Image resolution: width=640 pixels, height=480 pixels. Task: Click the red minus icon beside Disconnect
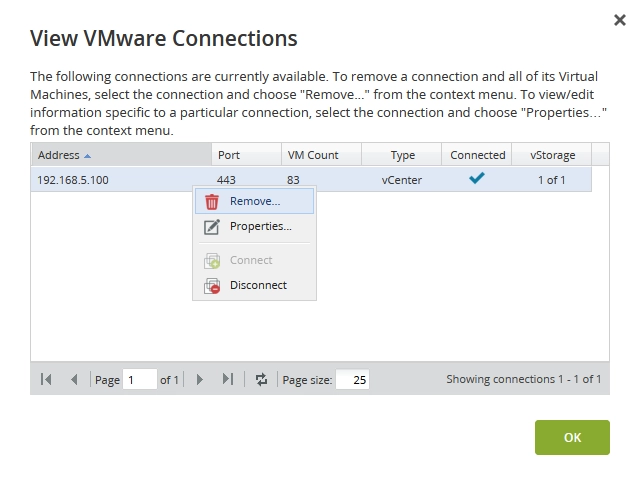click(212, 286)
